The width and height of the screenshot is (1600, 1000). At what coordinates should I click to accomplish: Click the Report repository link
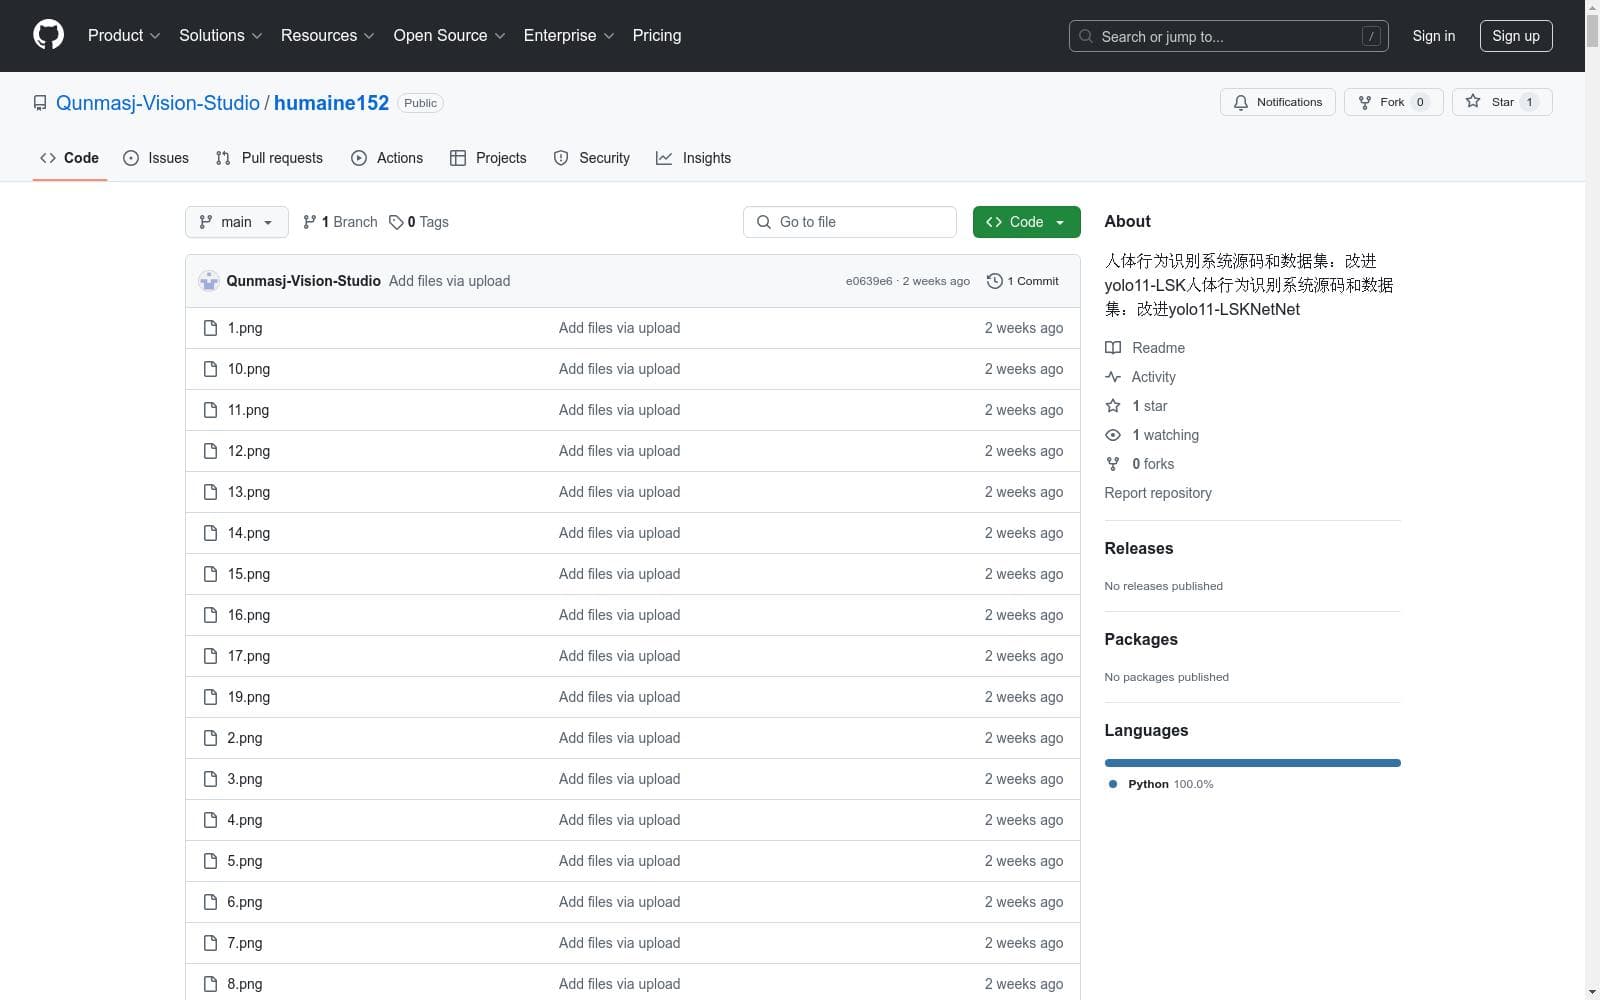[x=1158, y=493]
